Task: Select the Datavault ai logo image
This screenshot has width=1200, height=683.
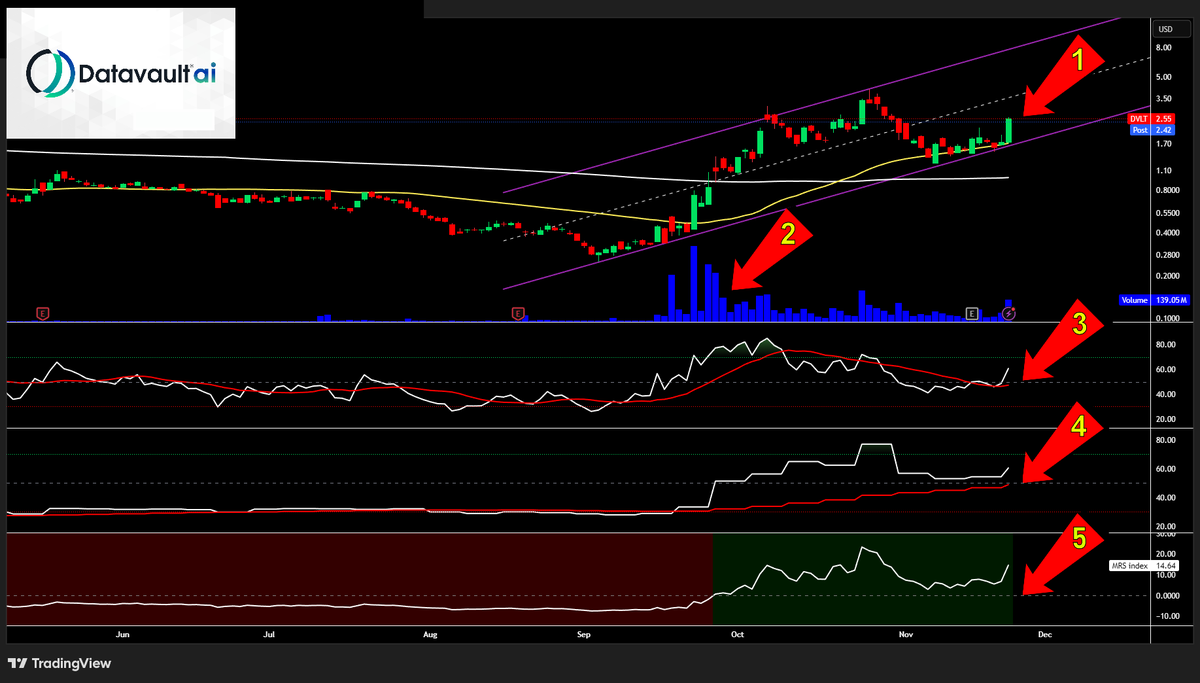Action: [x=120, y=72]
